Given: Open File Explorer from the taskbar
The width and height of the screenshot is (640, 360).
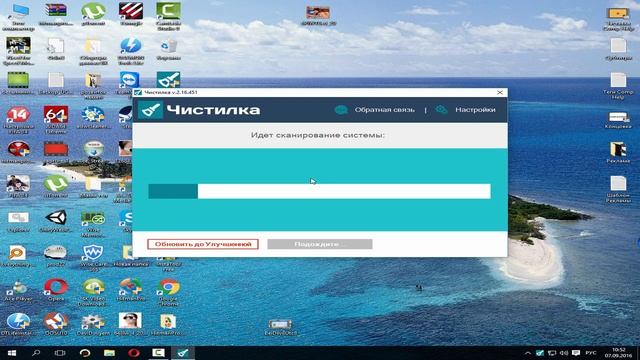Looking at the screenshot, I should (x=109, y=353).
